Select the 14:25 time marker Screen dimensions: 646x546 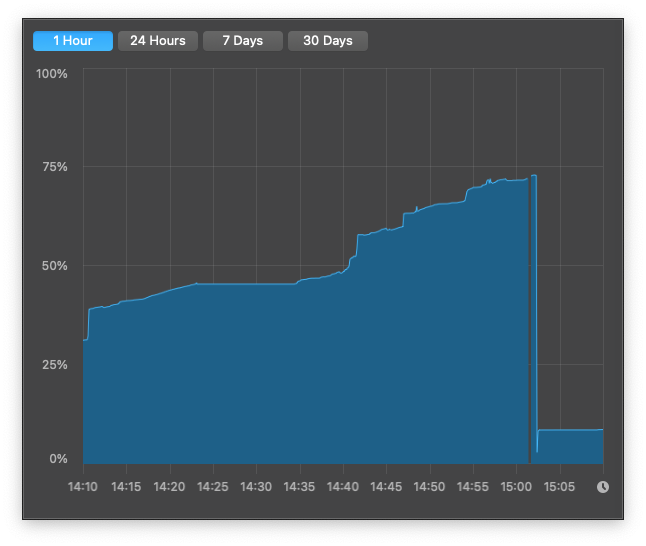click(212, 487)
